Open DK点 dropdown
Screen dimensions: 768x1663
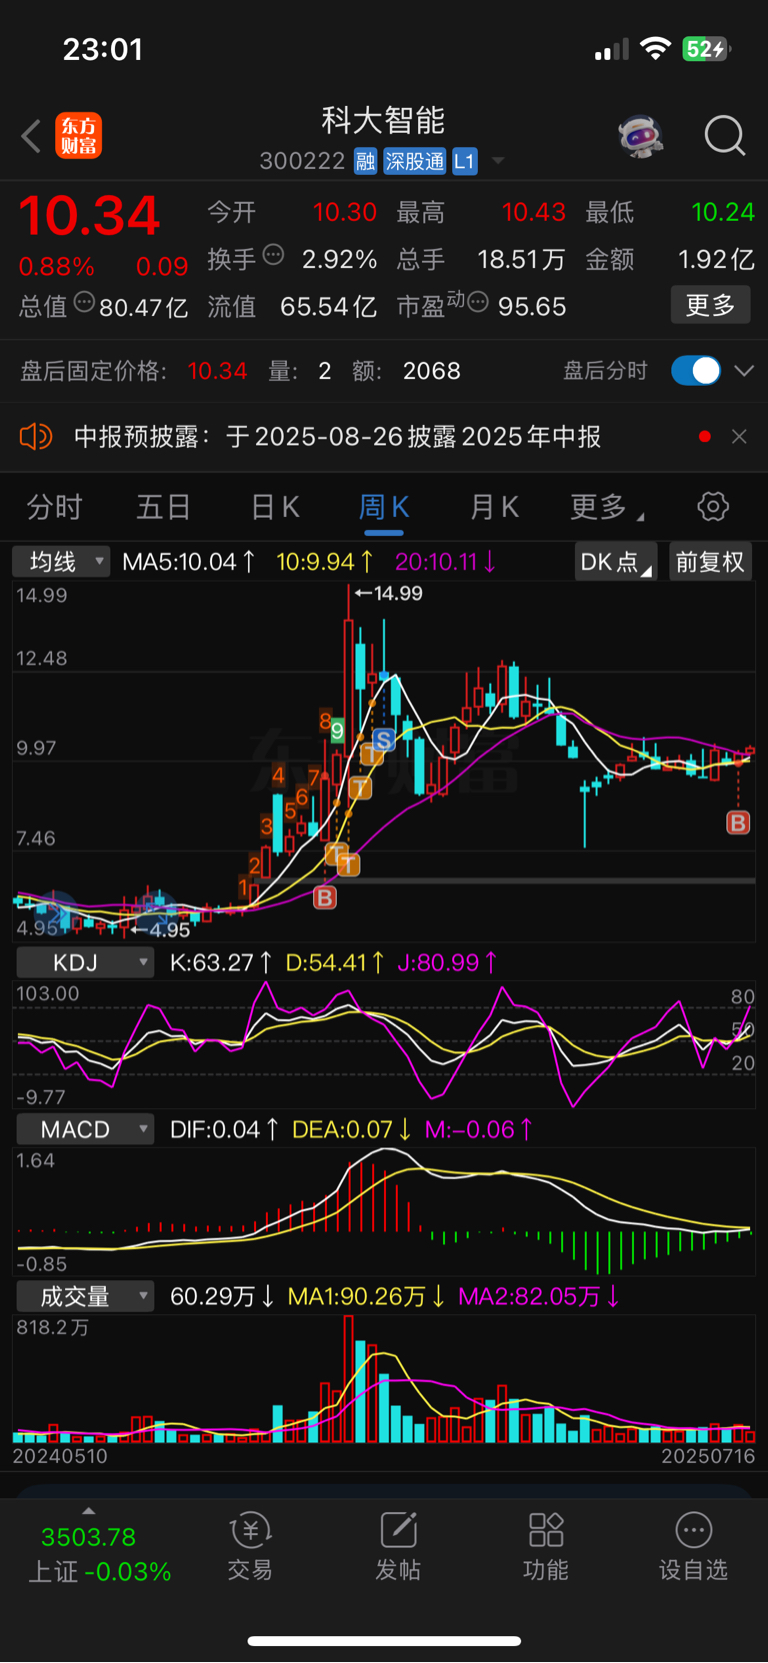coord(616,562)
